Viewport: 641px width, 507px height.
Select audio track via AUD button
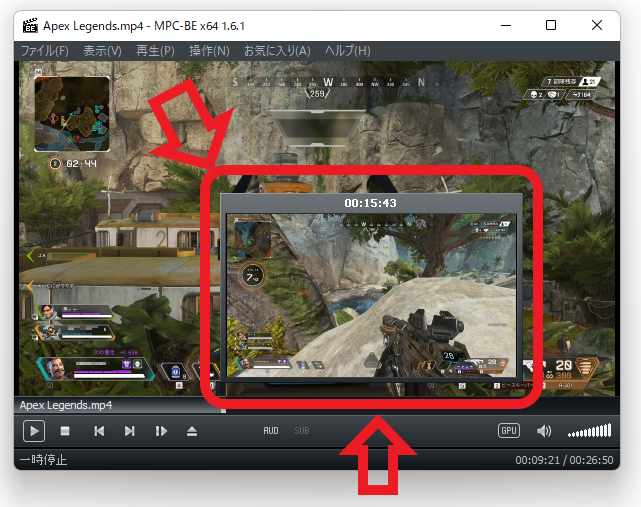(271, 431)
